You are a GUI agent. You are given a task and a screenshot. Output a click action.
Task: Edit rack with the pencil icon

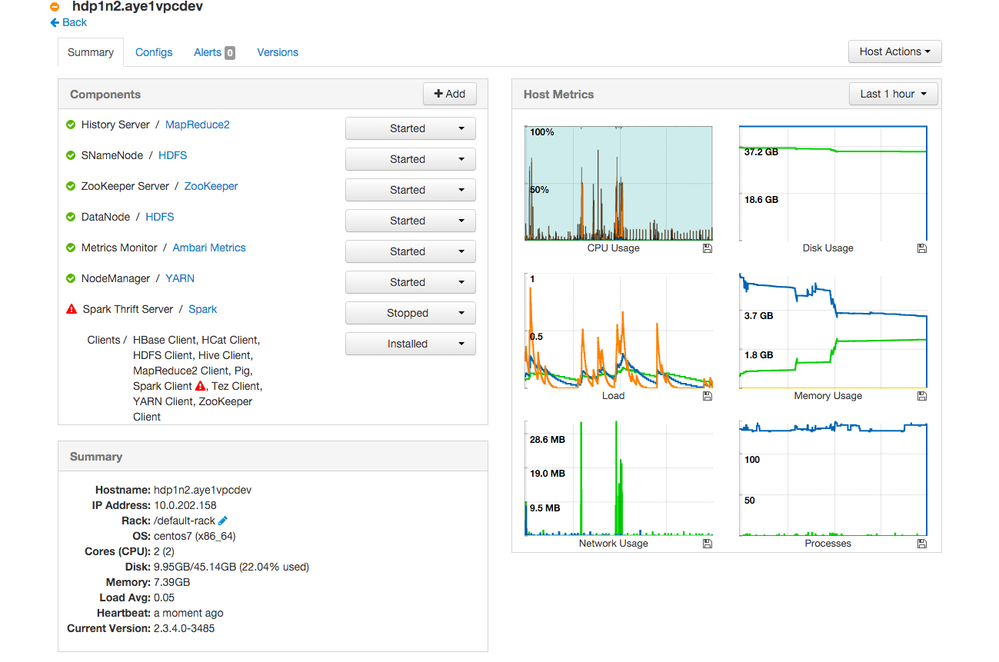tap(222, 521)
